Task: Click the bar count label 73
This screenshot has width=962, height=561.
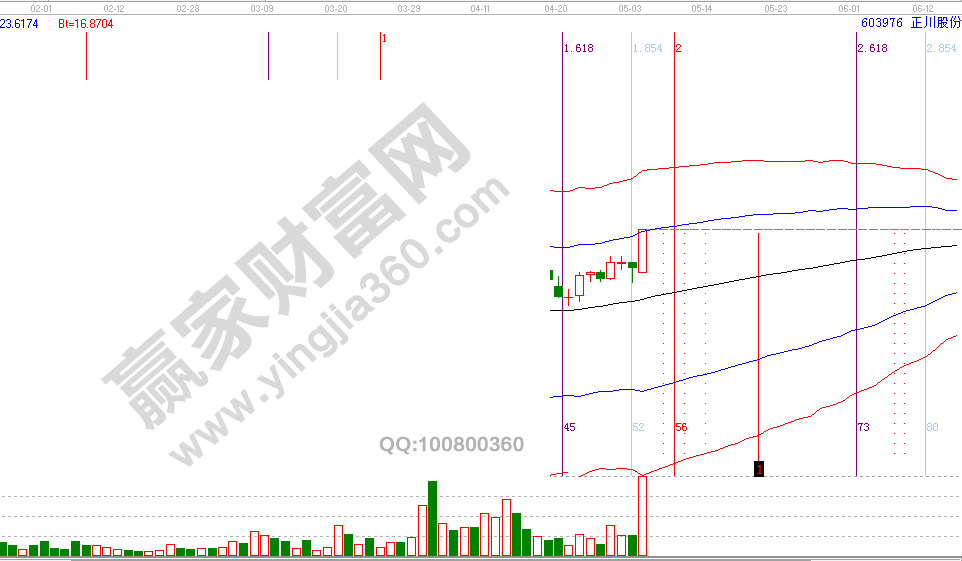Action: pyautogui.click(x=863, y=427)
